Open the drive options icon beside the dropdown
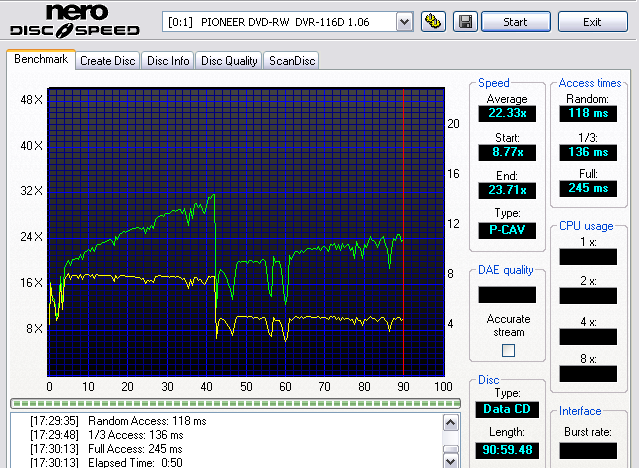The width and height of the screenshot is (639, 468). (x=433, y=21)
